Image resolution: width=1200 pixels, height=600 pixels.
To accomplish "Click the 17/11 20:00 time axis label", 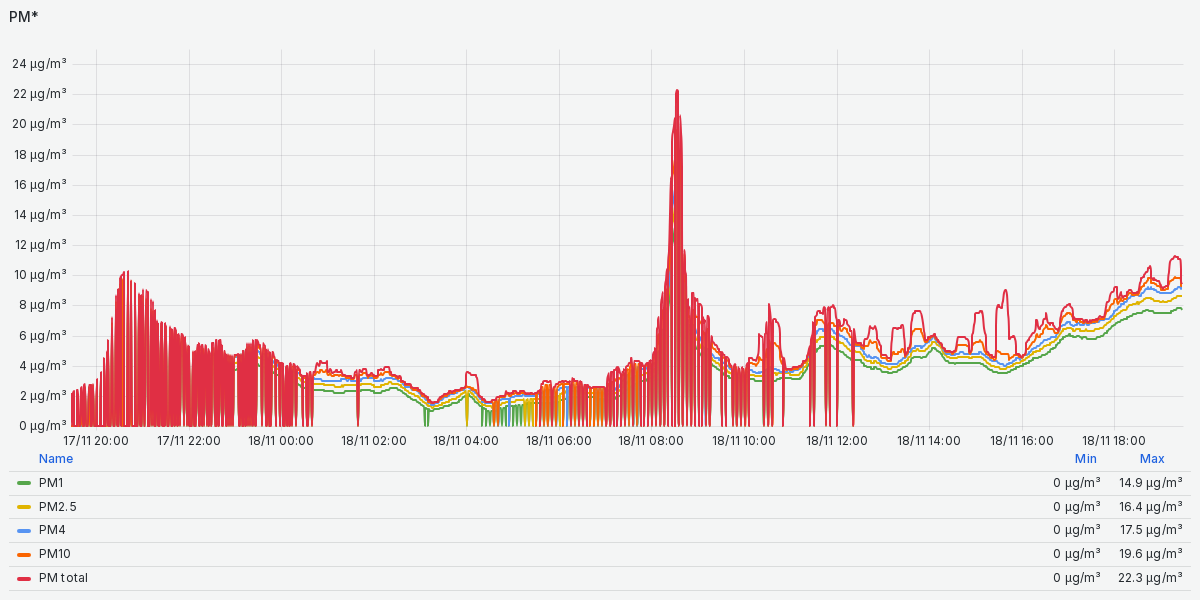I will click(x=96, y=440).
